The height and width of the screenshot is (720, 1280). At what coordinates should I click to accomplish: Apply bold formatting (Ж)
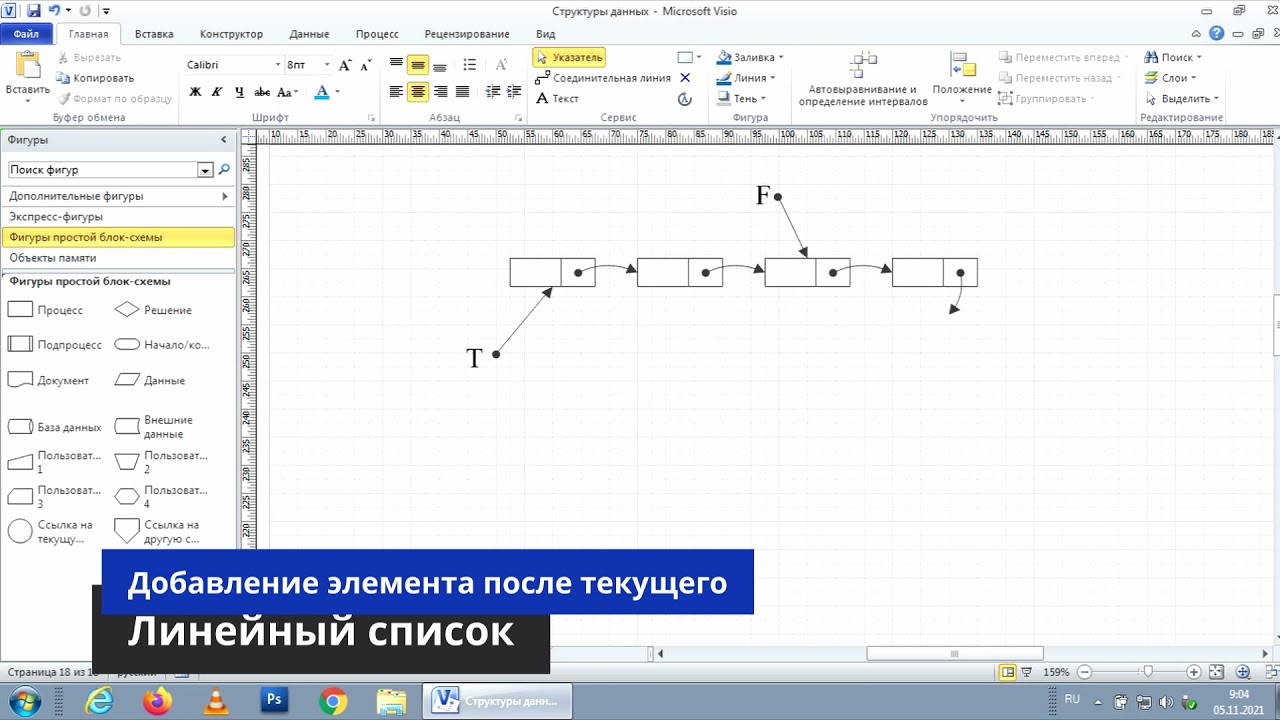pos(195,92)
